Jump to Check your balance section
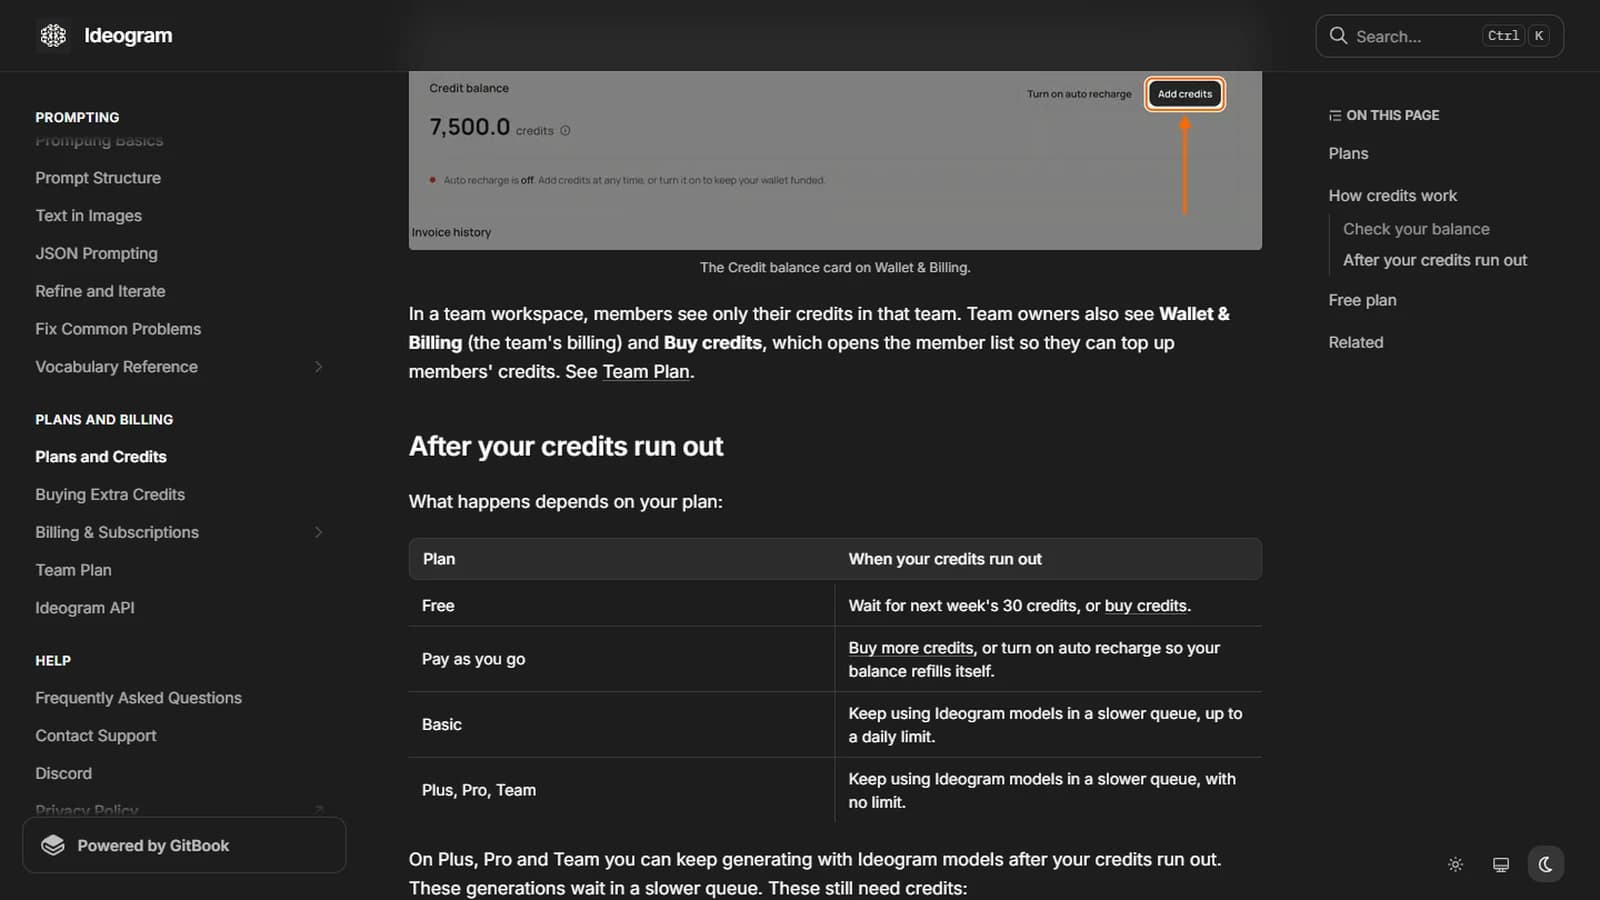The height and width of the screenshot is (900, 1600). (1416, 229)
